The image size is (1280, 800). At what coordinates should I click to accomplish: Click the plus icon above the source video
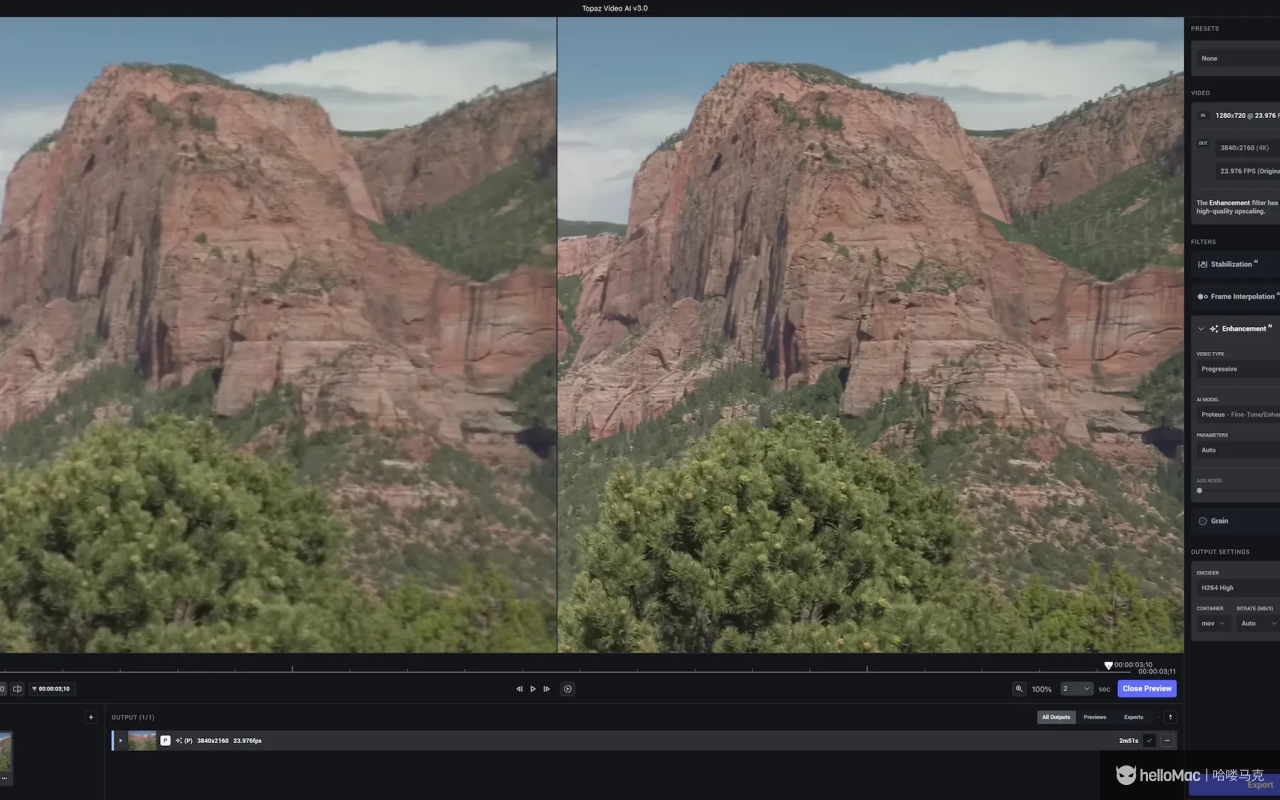pos(91,717)
